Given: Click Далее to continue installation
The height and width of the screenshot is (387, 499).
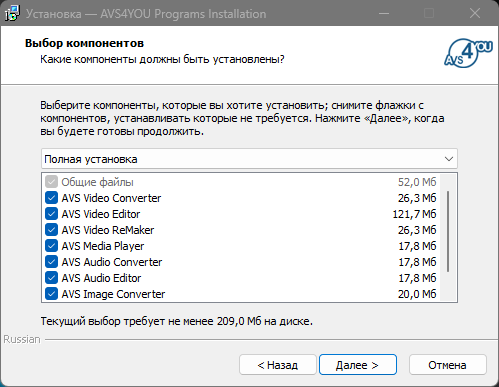Looking at the screenshot, I should 358,365.
